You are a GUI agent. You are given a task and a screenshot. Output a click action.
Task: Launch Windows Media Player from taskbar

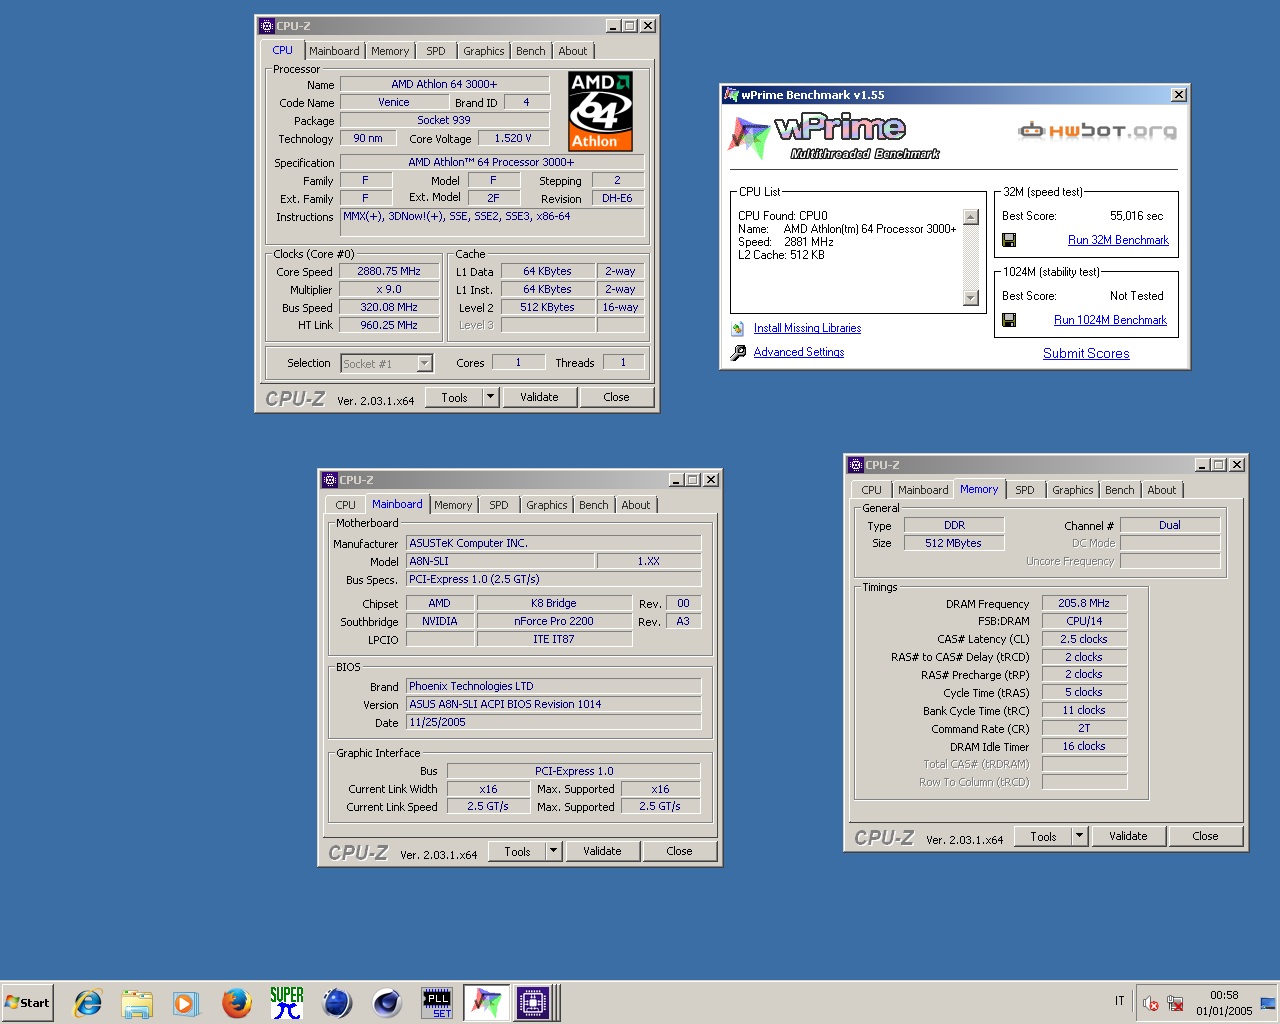[186, 1002]
